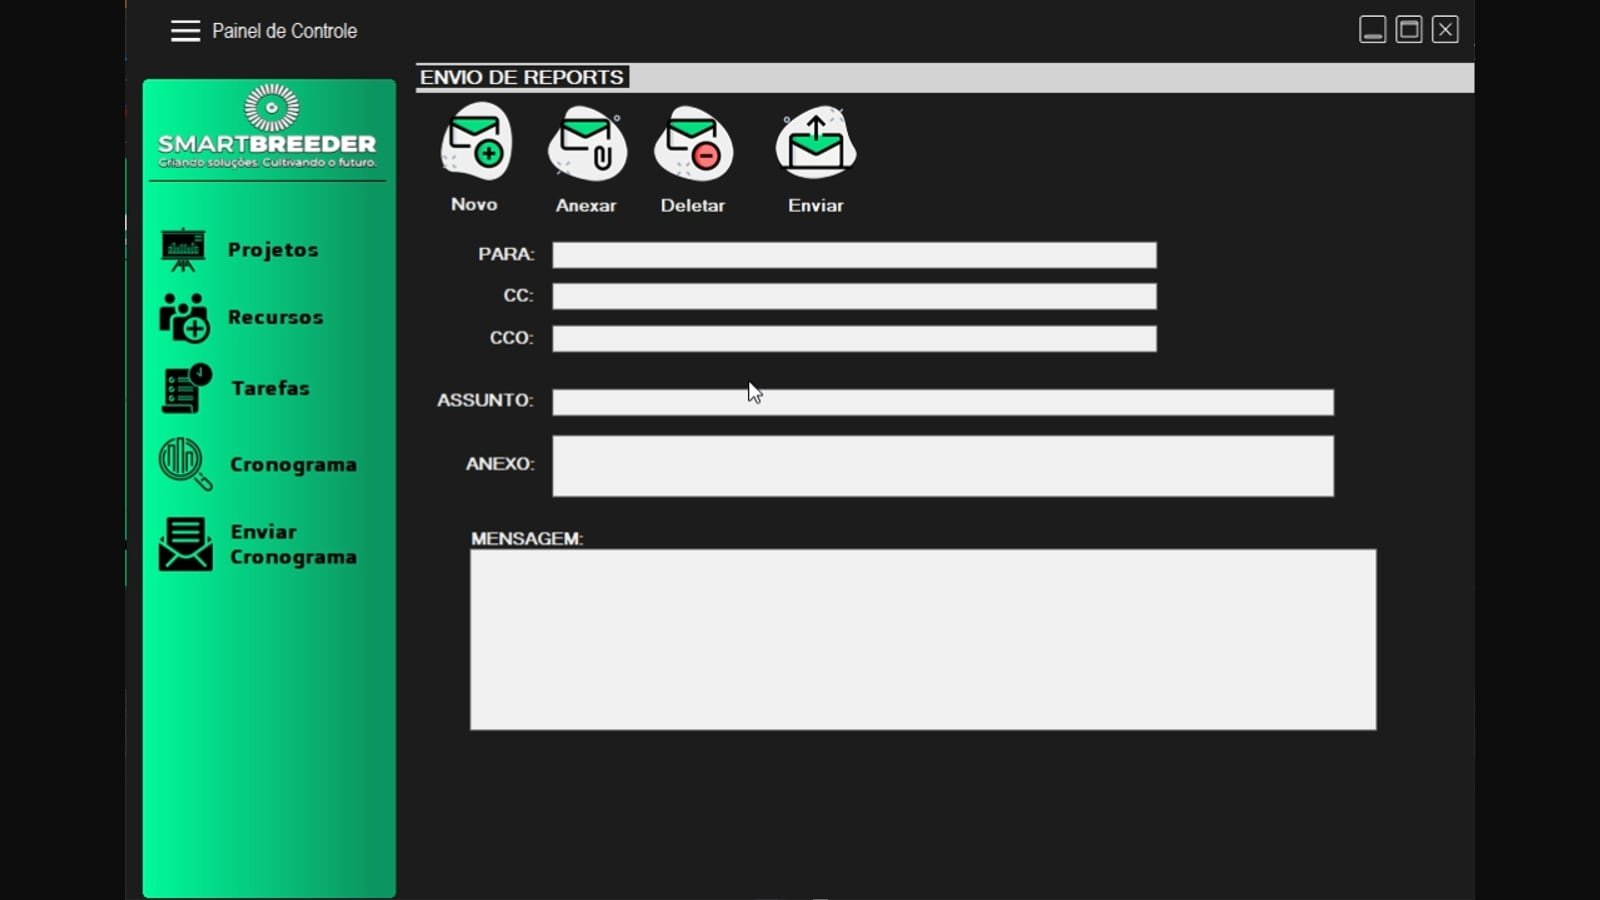
Task: Maximize the Painel de Controle window
Action: [1409, 30]
